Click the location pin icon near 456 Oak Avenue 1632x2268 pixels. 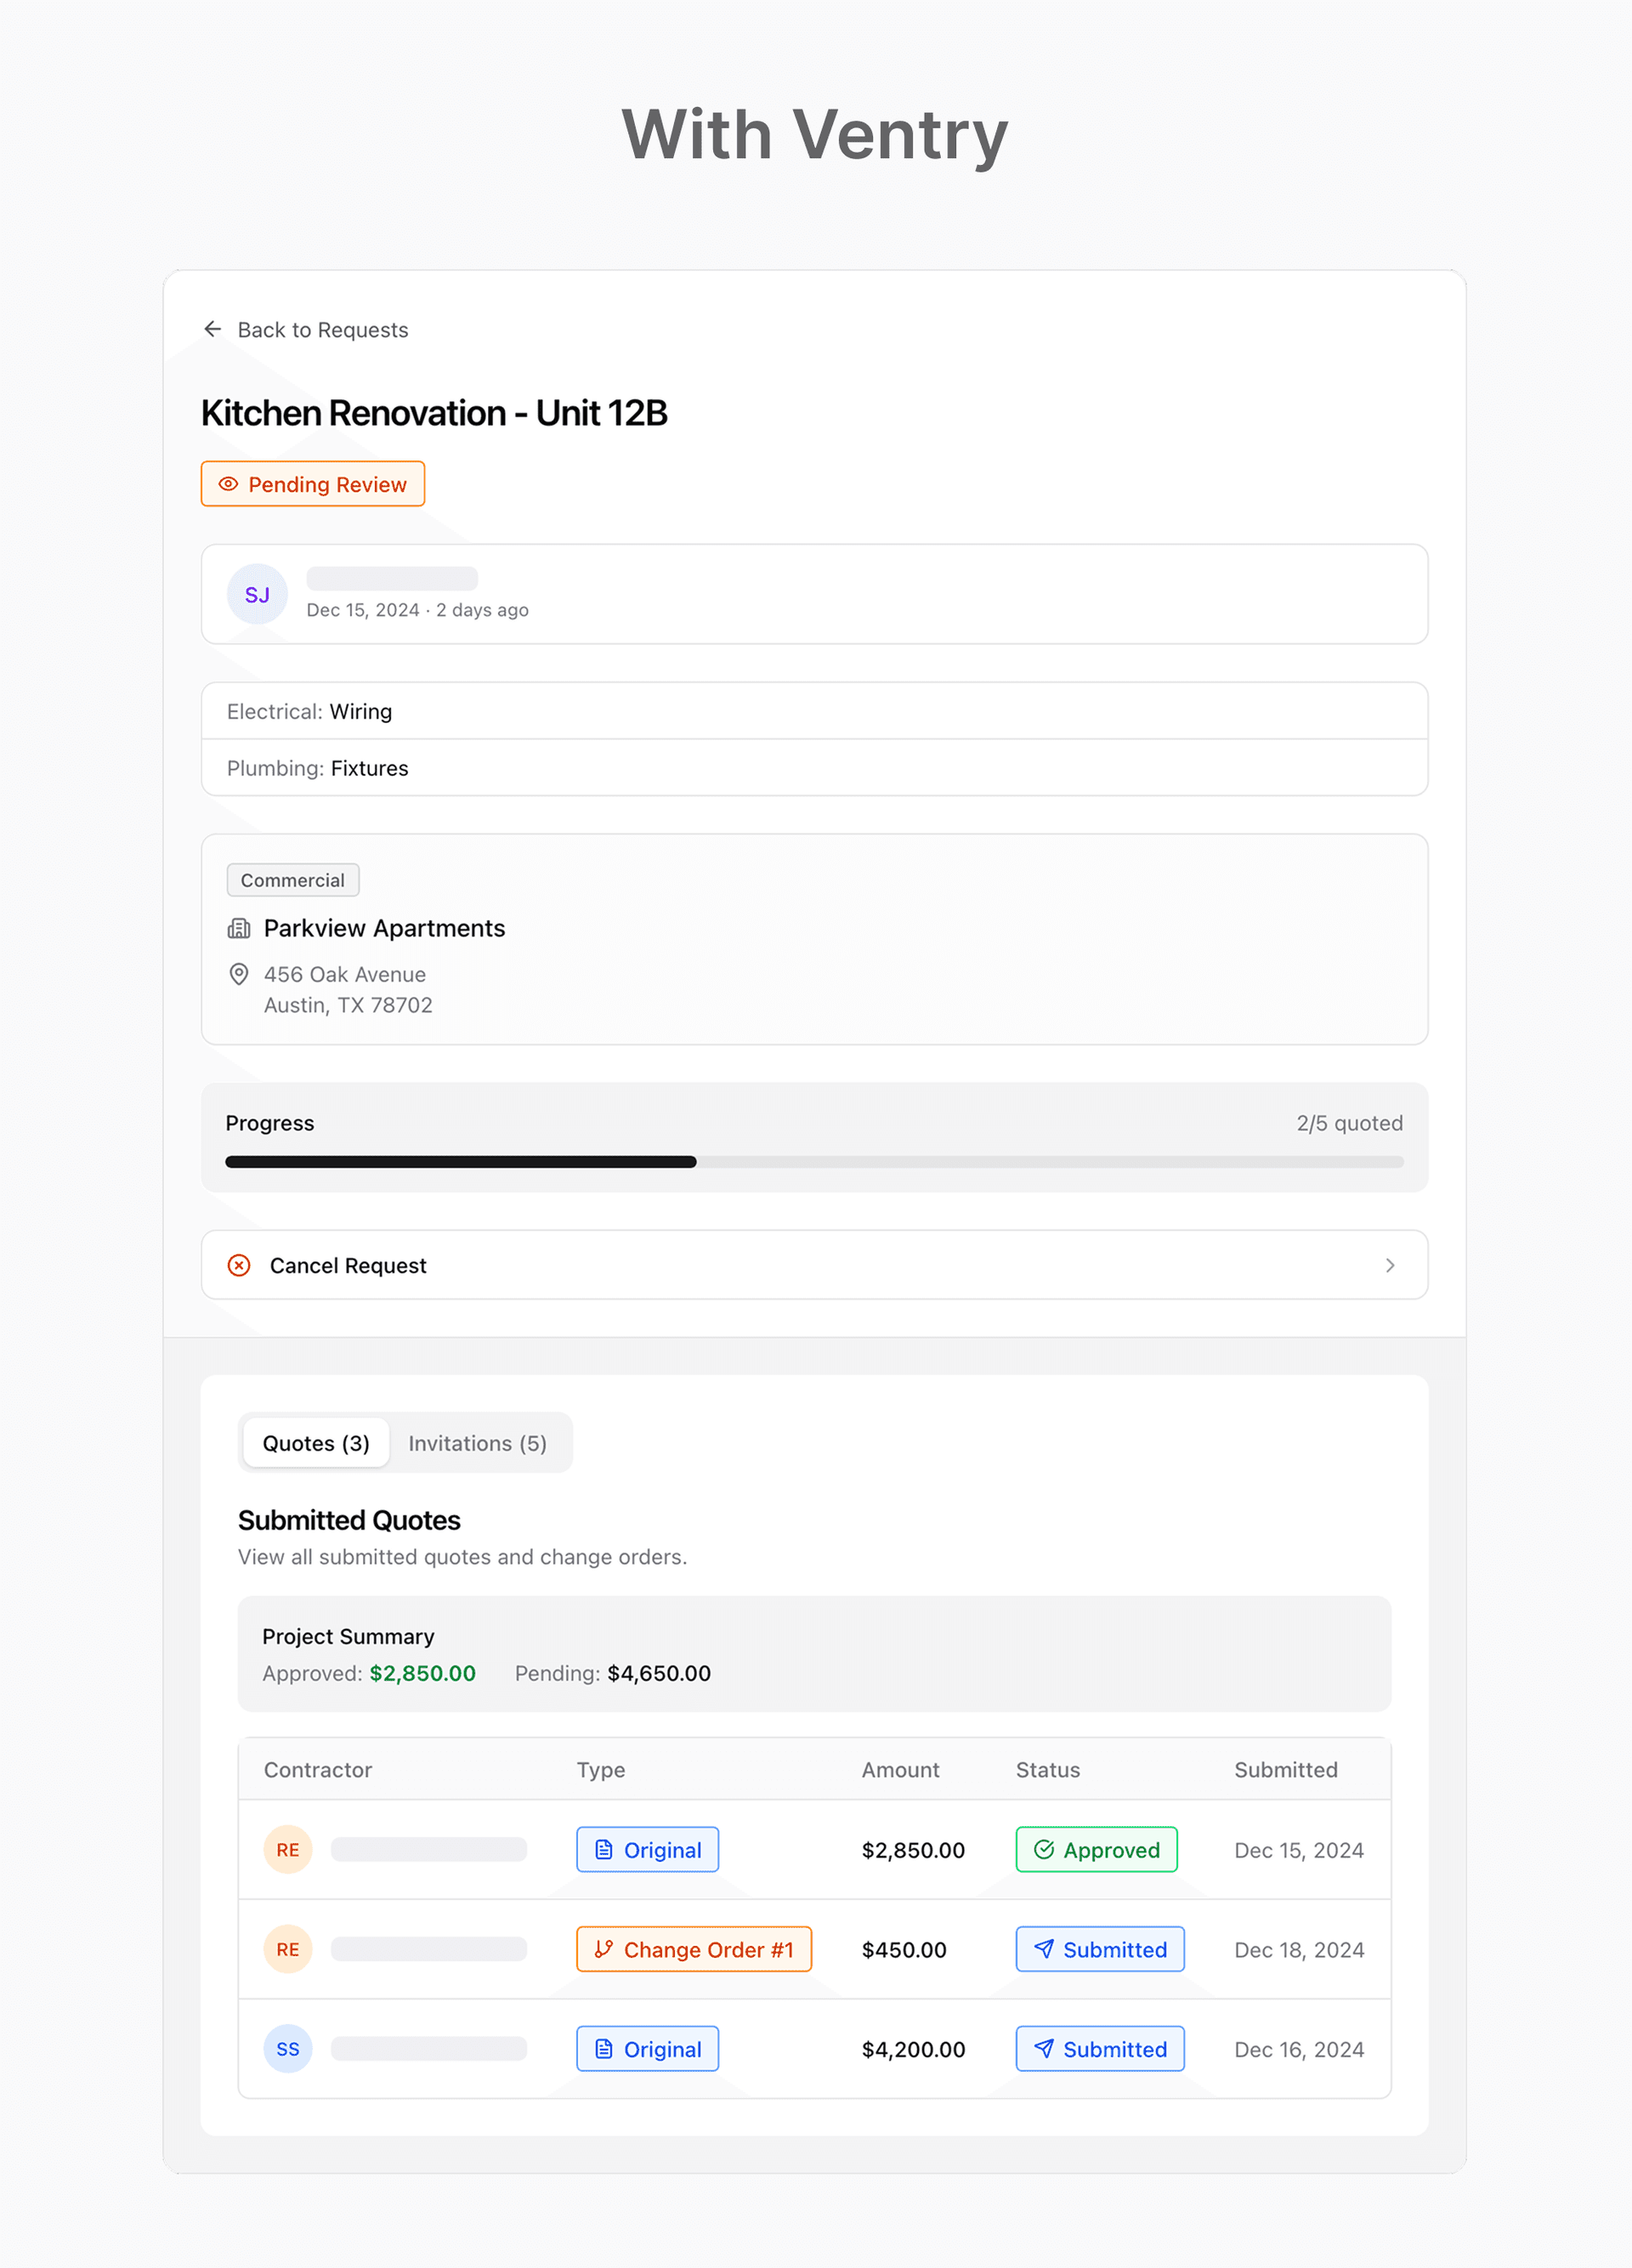click(239, 974)
